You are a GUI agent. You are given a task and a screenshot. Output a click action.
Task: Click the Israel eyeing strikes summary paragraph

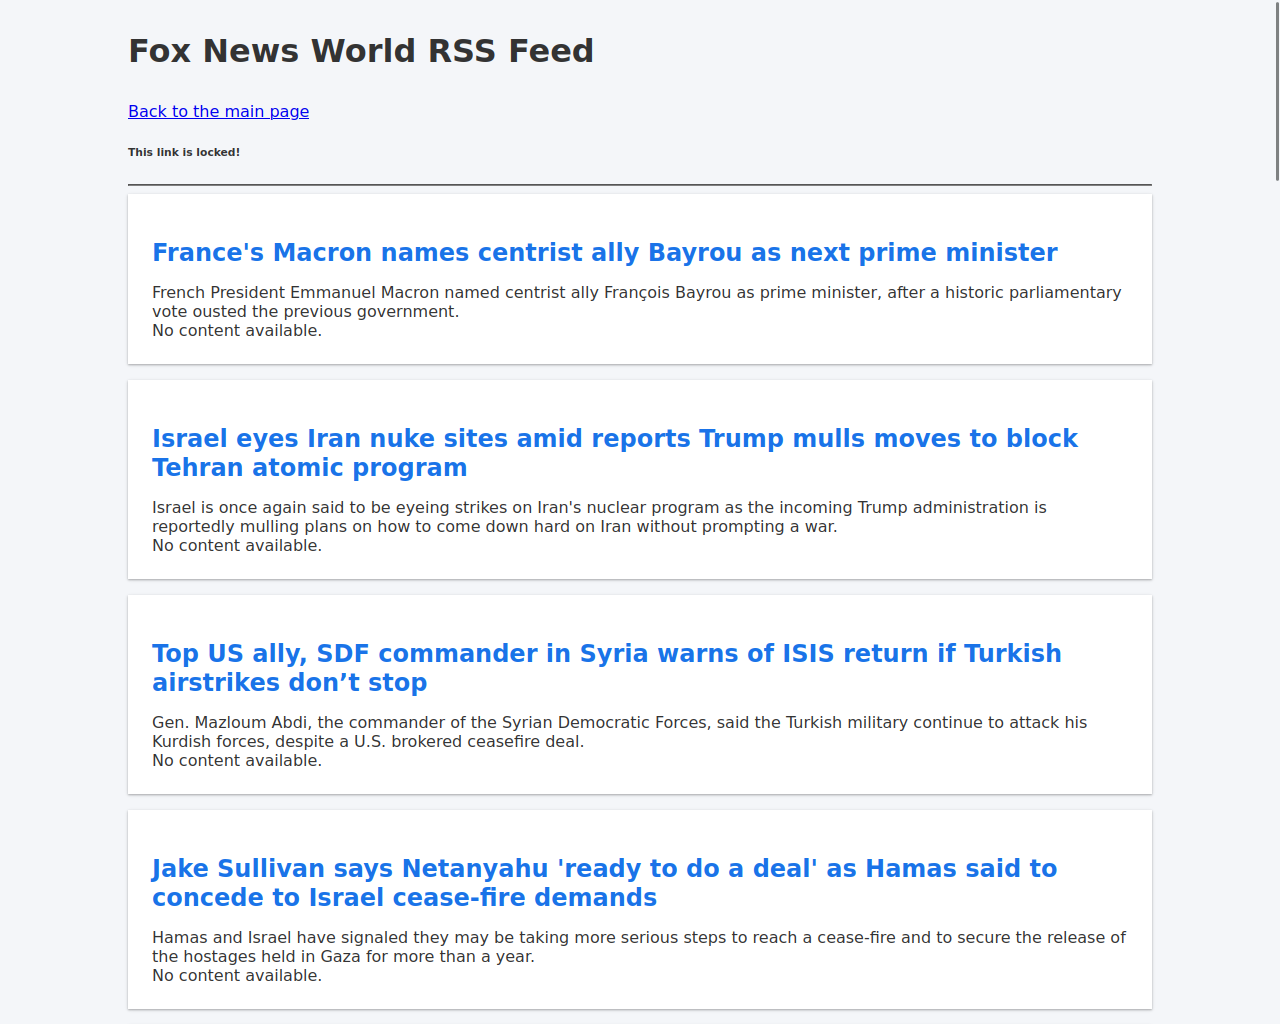[599, 517]
